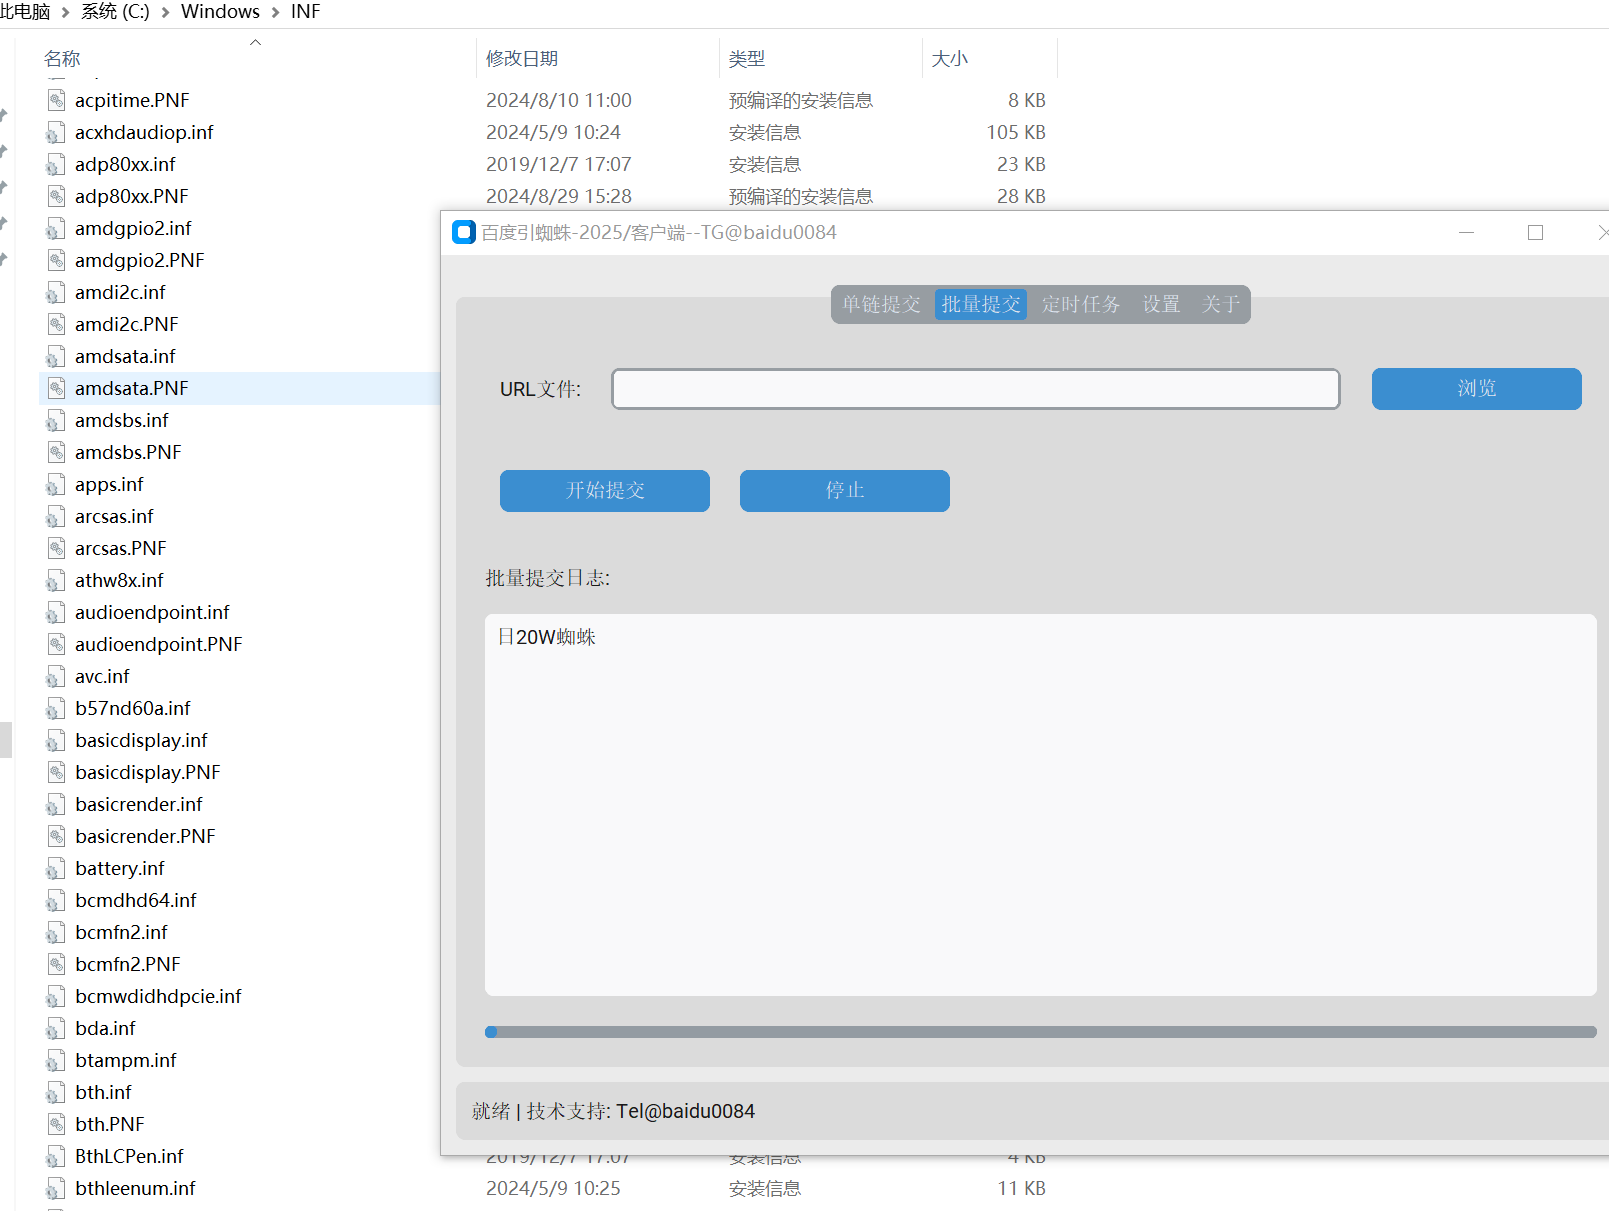Click the basicrender.PNF file icon
The image size is (1609, 1211).
56,836
